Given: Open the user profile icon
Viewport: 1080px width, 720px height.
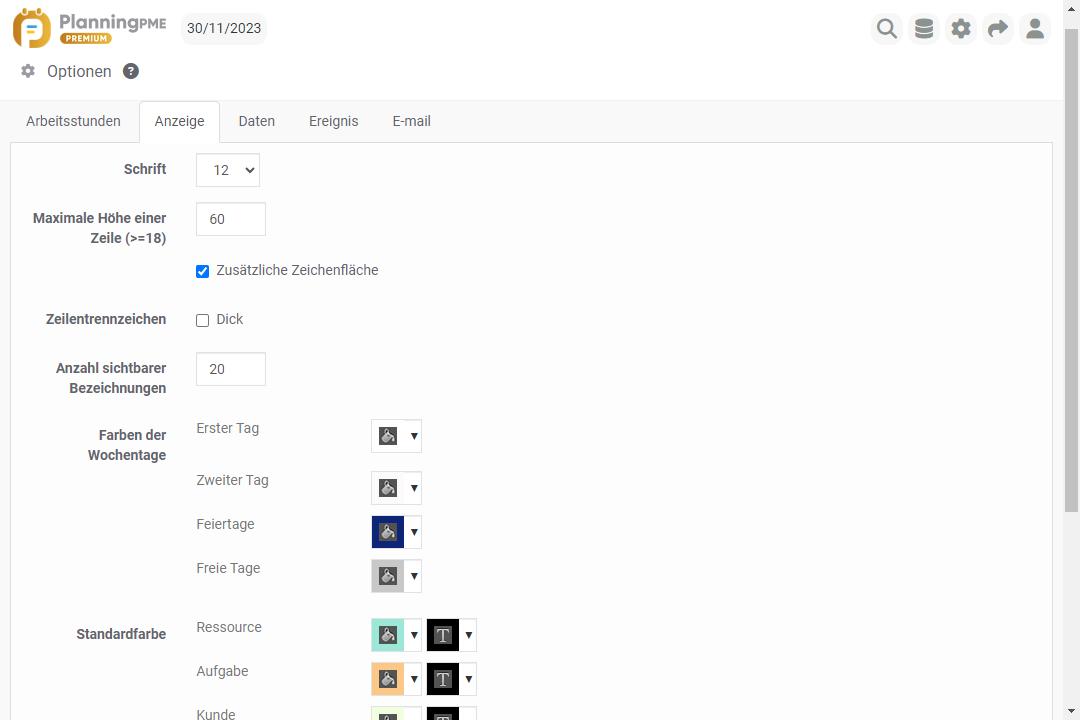Looking at the screenshot, I should [1035, 29].
